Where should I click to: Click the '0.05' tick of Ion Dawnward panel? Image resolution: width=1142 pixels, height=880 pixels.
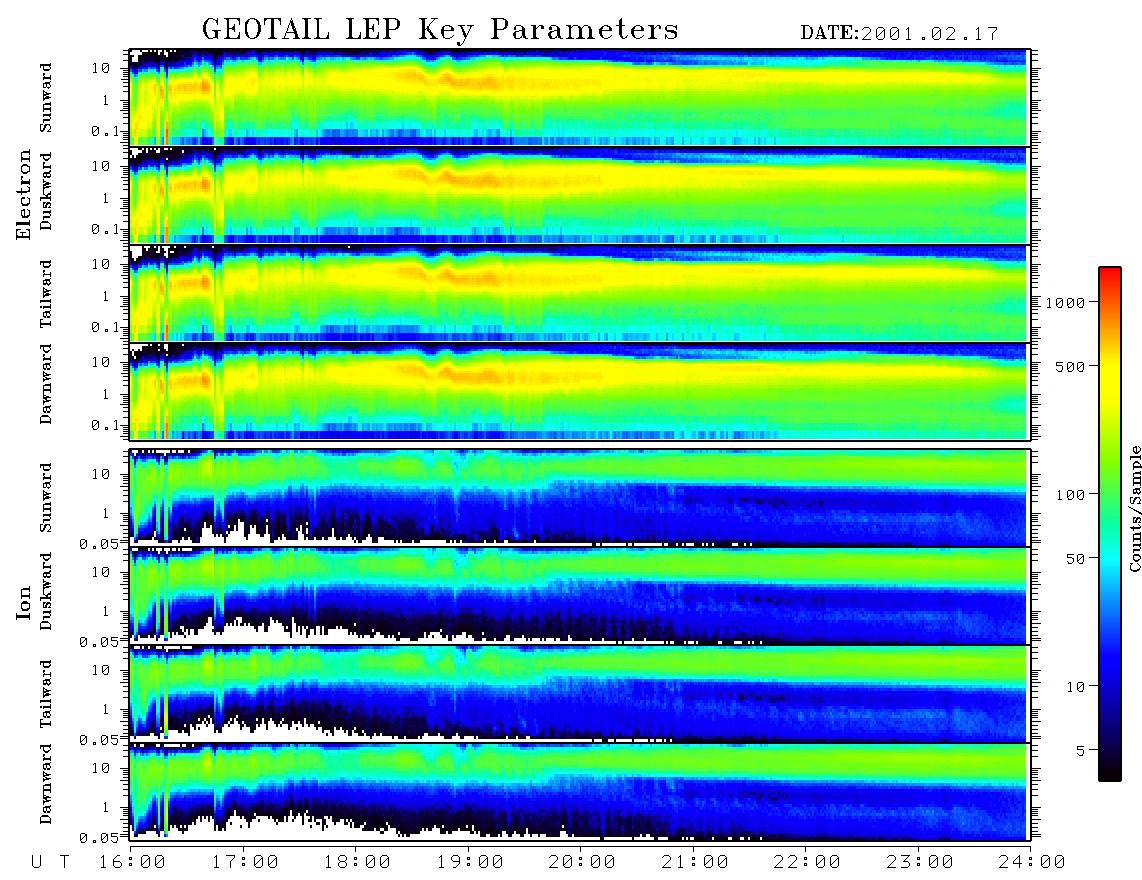[x=99, y=838]
